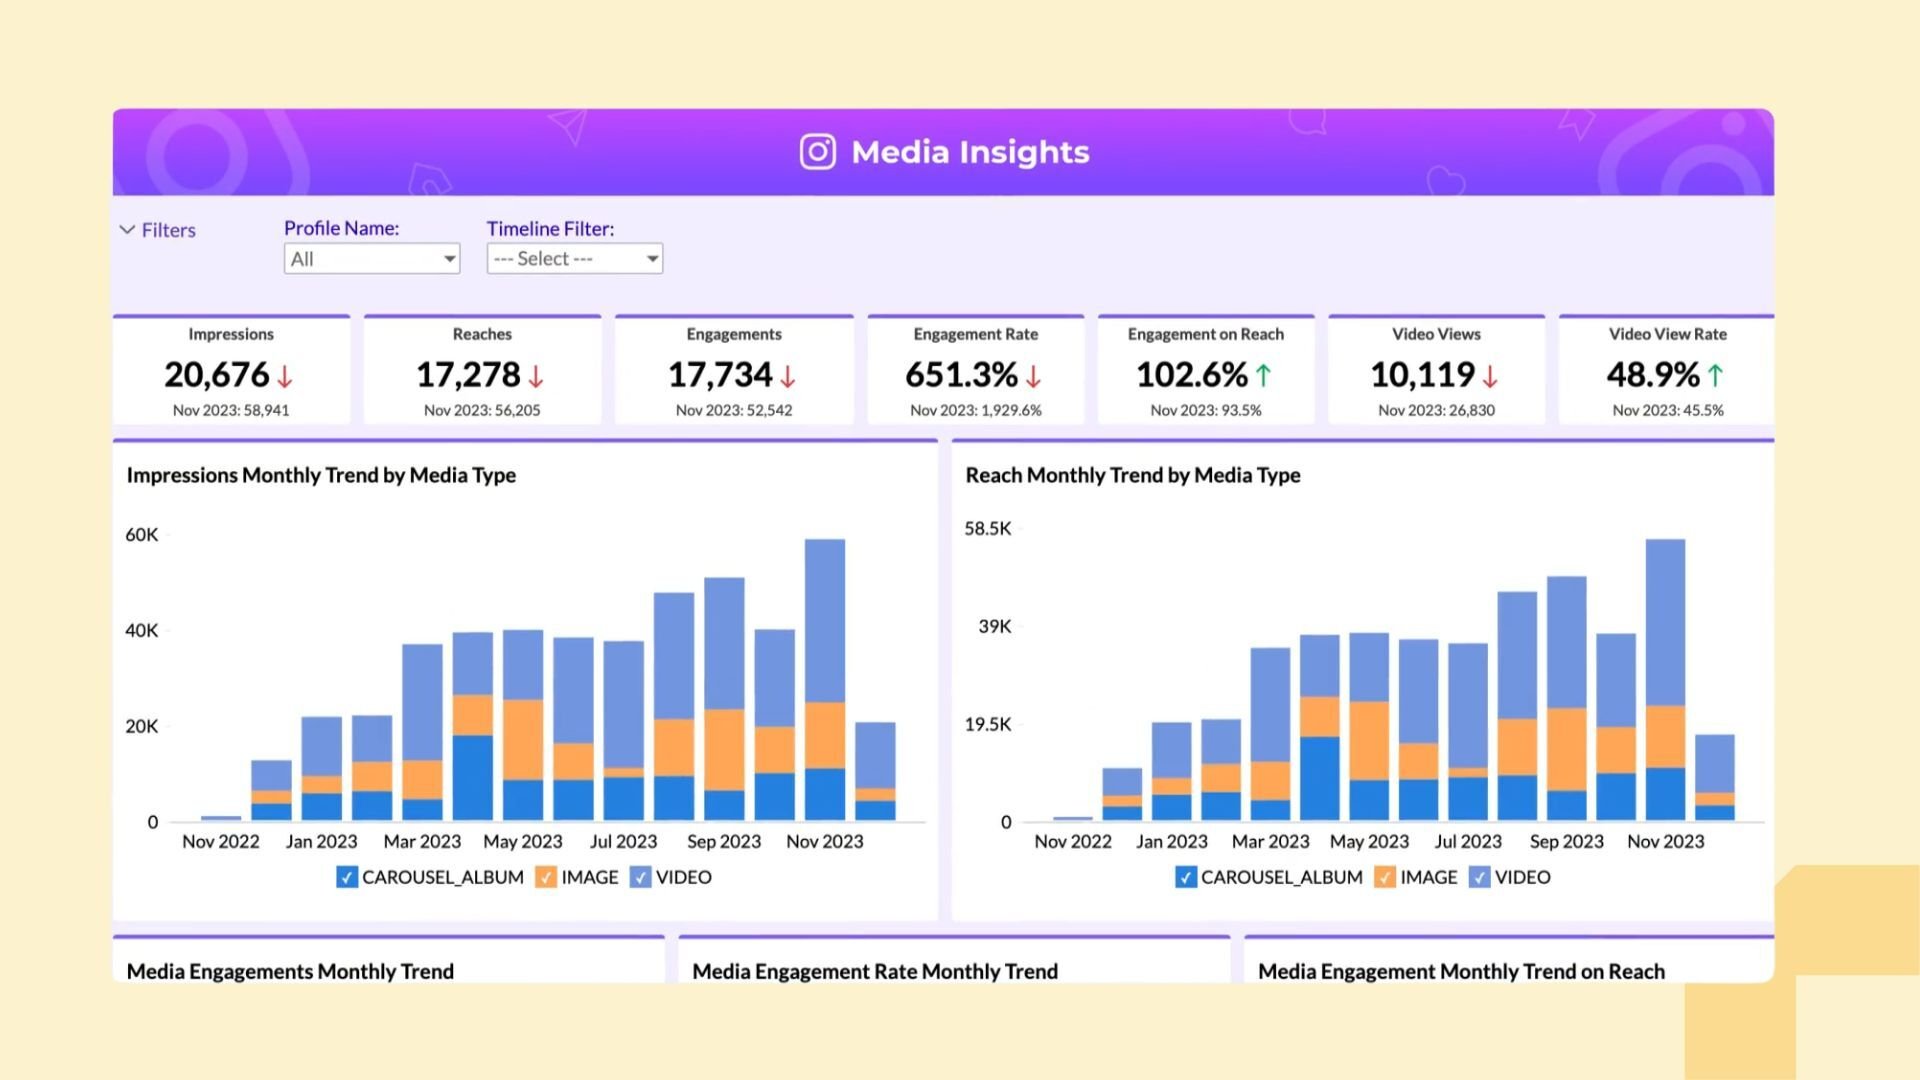Image resolution: width=1920 pixels, height=1080 pixels.
Task: Click the green up arrow on Video View Rate
Action: [x=1716, y=376]
